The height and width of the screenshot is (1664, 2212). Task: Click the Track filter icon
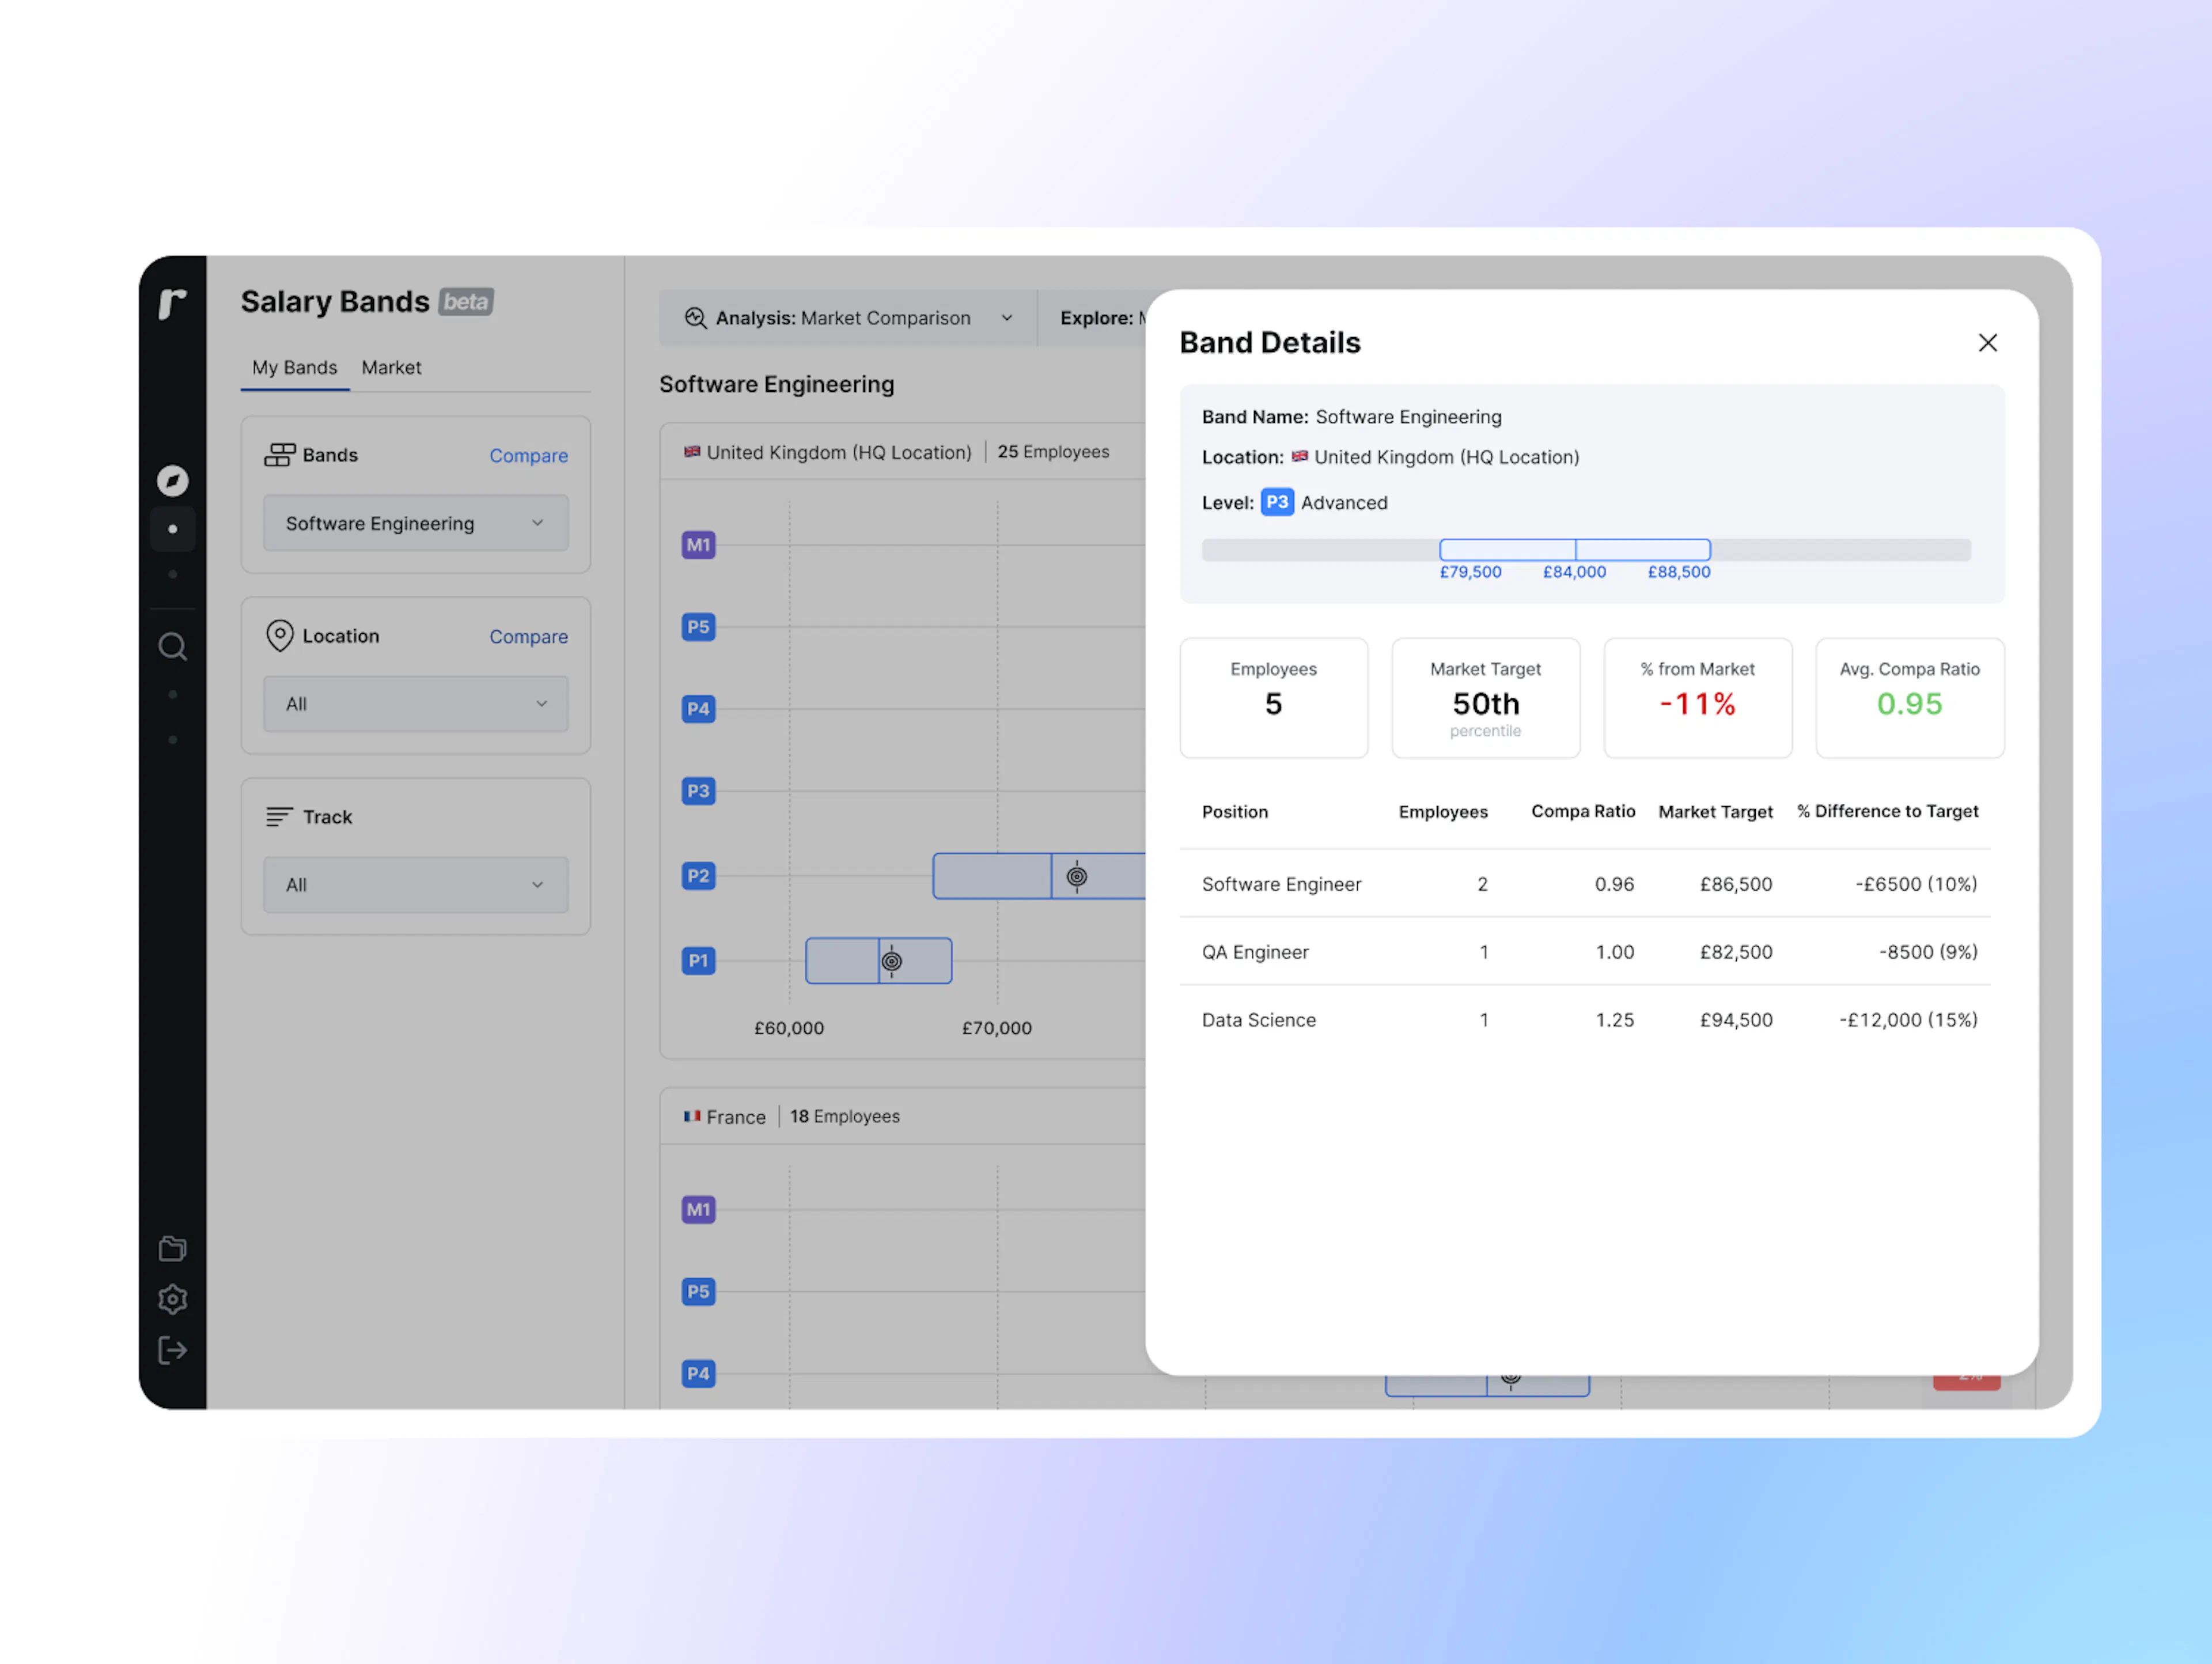280,817
